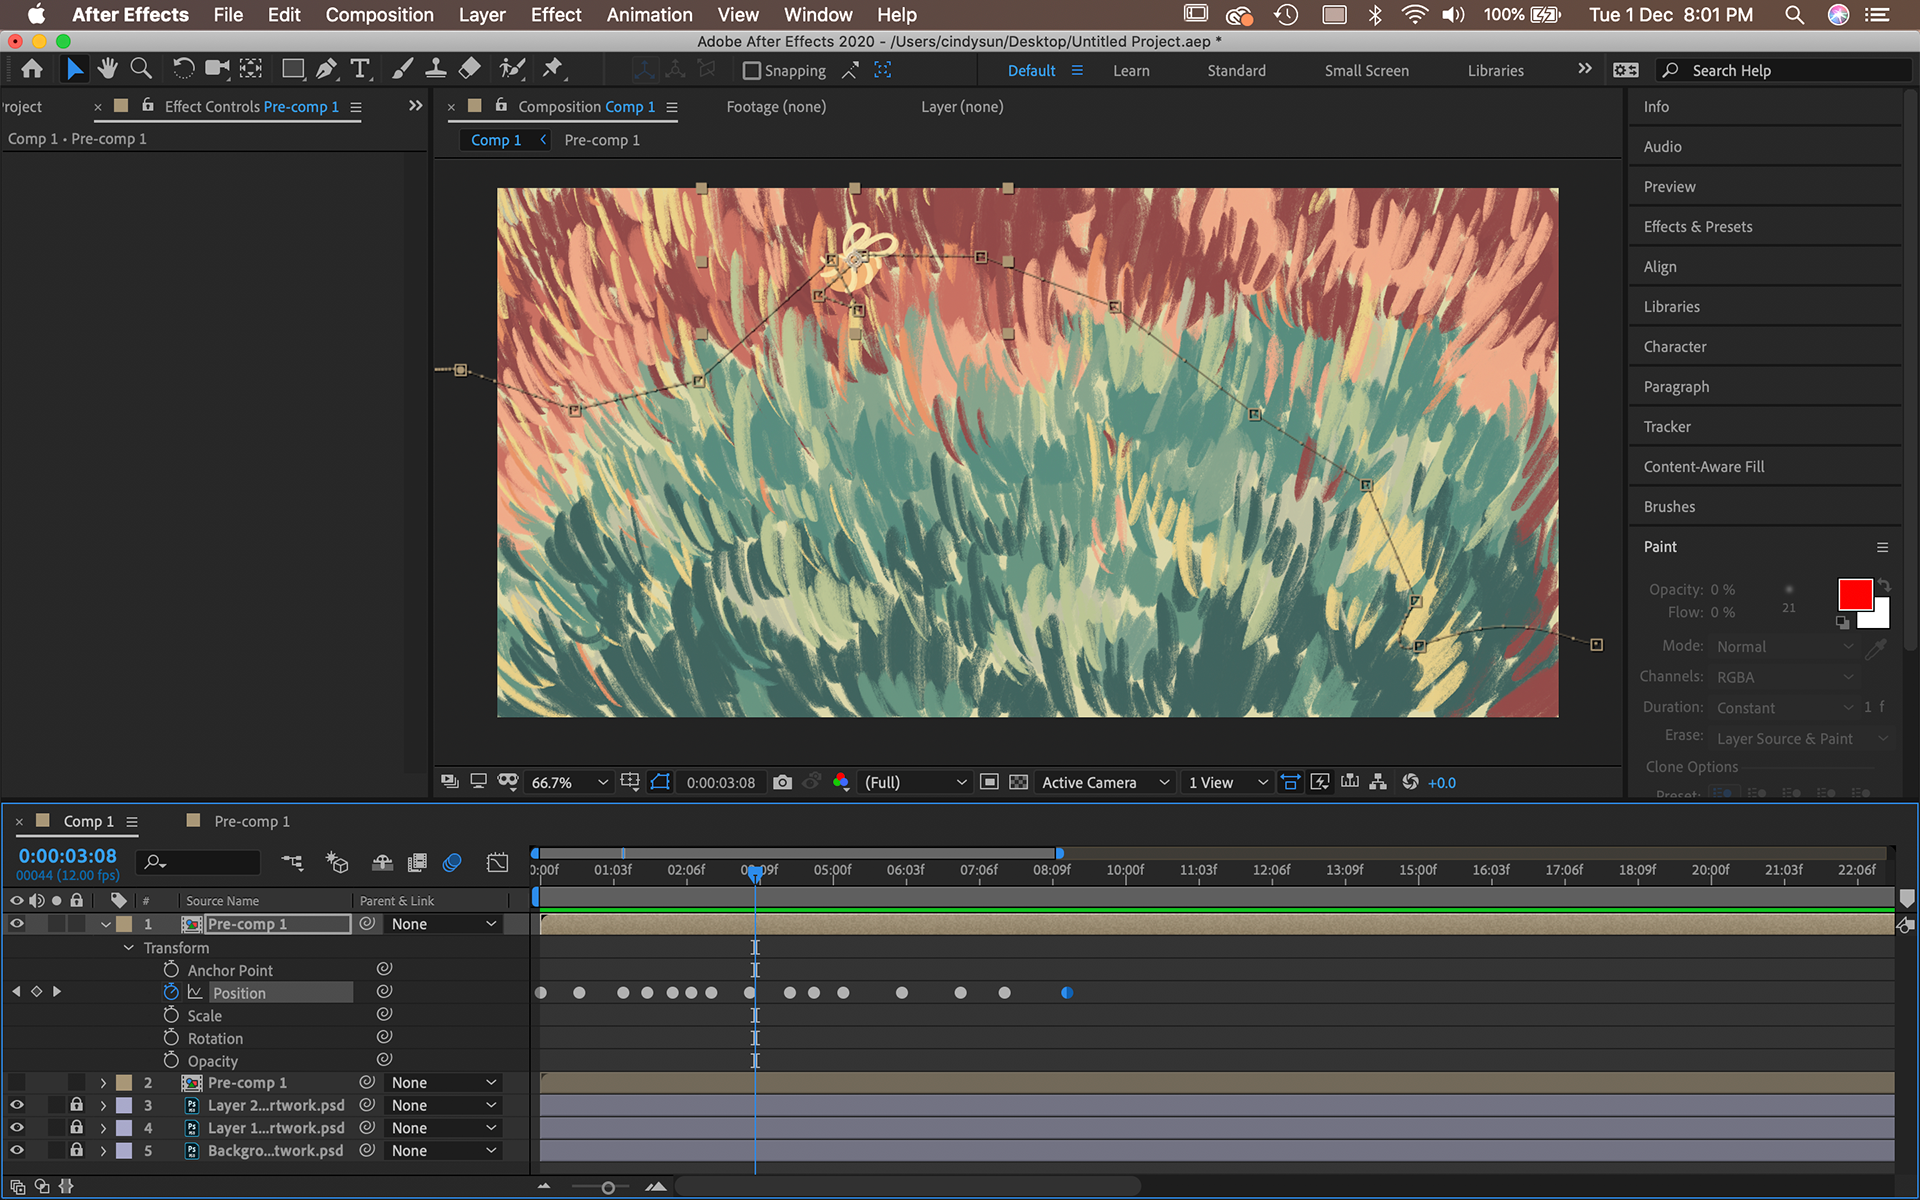The width and height of the screenshot is (1920, 1200).
Task: Click the Graph Editor icon in timeline
Action: tap(497, 862)
